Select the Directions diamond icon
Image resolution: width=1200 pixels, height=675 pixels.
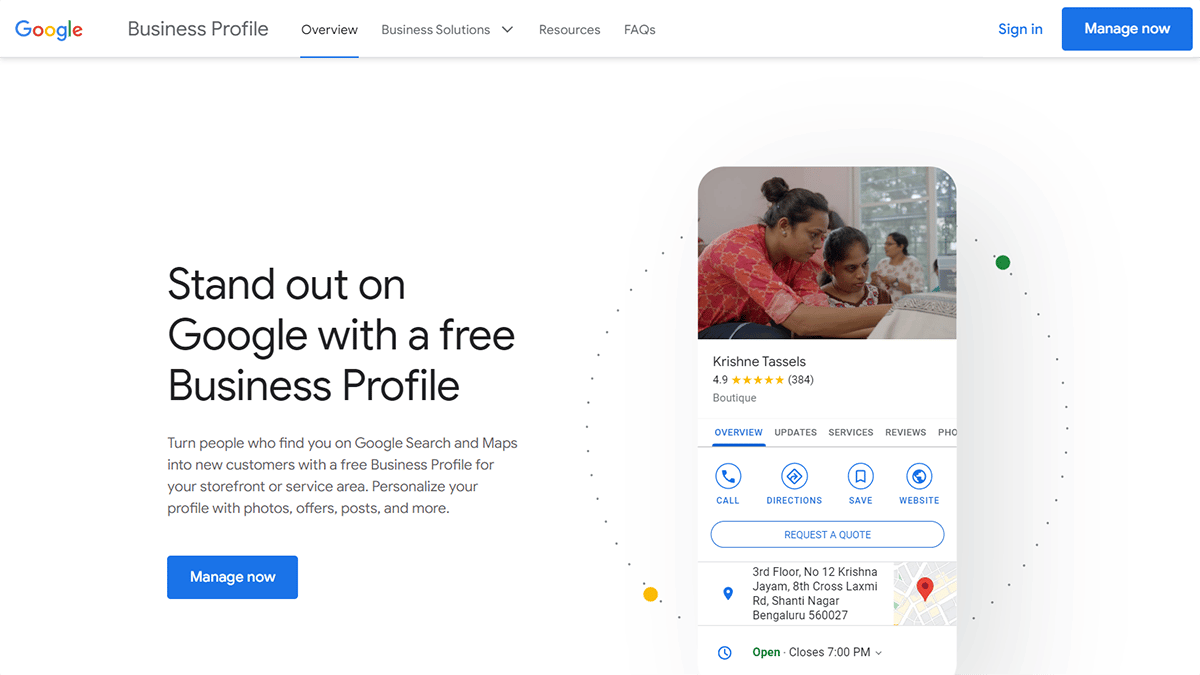794,476
